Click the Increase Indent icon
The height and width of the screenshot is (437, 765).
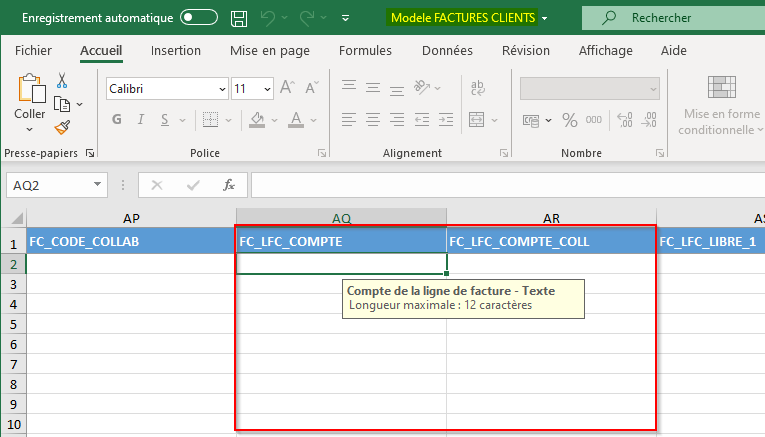click(x=446, y=119)
